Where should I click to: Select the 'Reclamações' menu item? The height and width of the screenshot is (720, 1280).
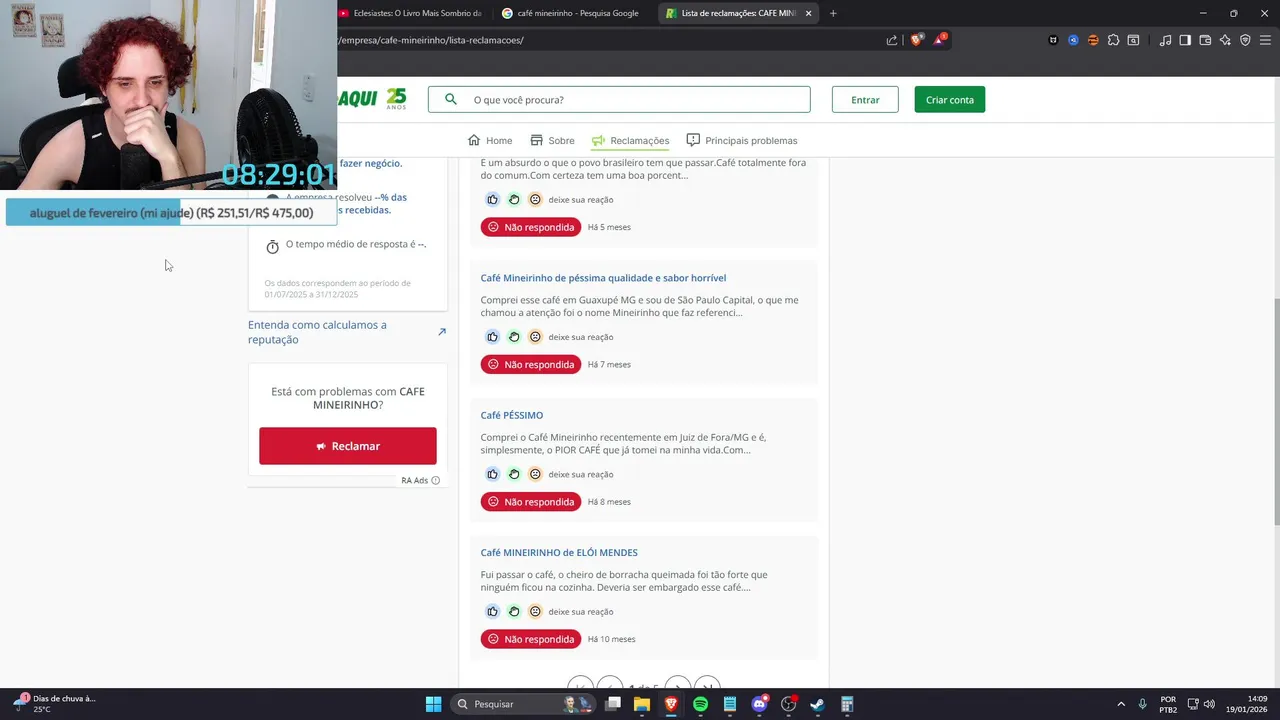click(630, 140)
